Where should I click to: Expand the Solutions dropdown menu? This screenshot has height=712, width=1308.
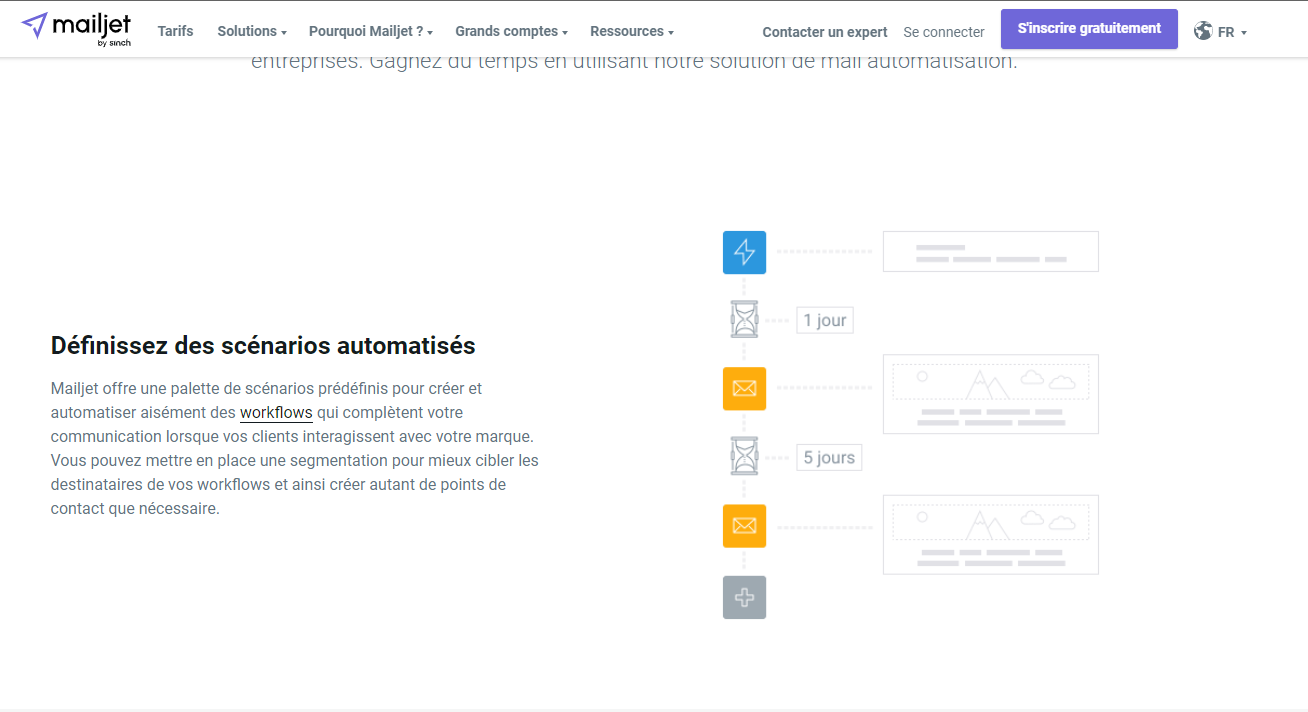tap(251, 31)
